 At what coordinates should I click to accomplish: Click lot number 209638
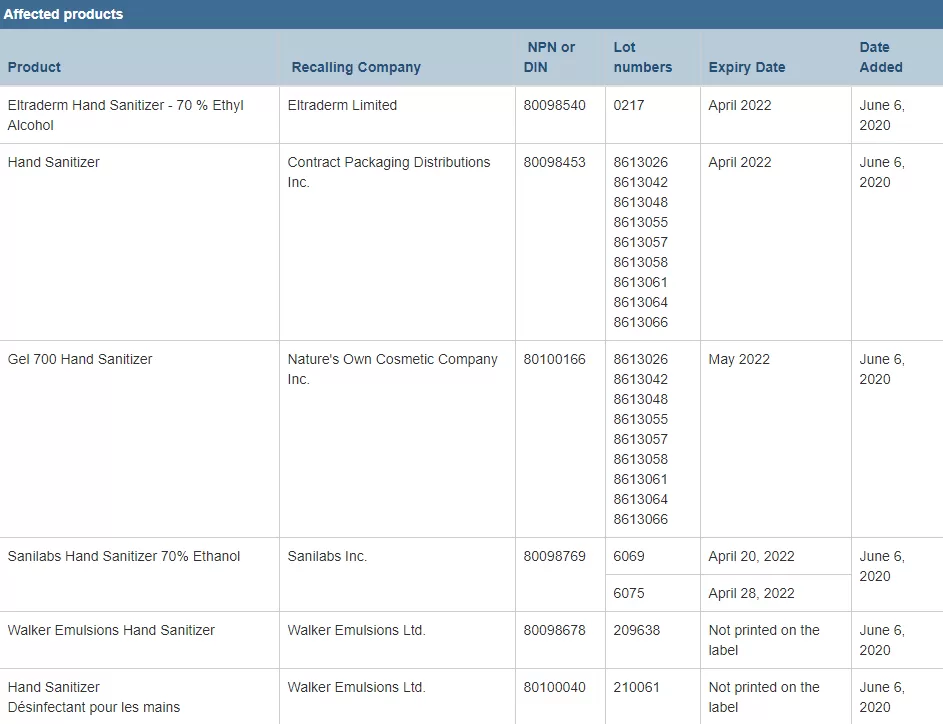coord(636,630)
